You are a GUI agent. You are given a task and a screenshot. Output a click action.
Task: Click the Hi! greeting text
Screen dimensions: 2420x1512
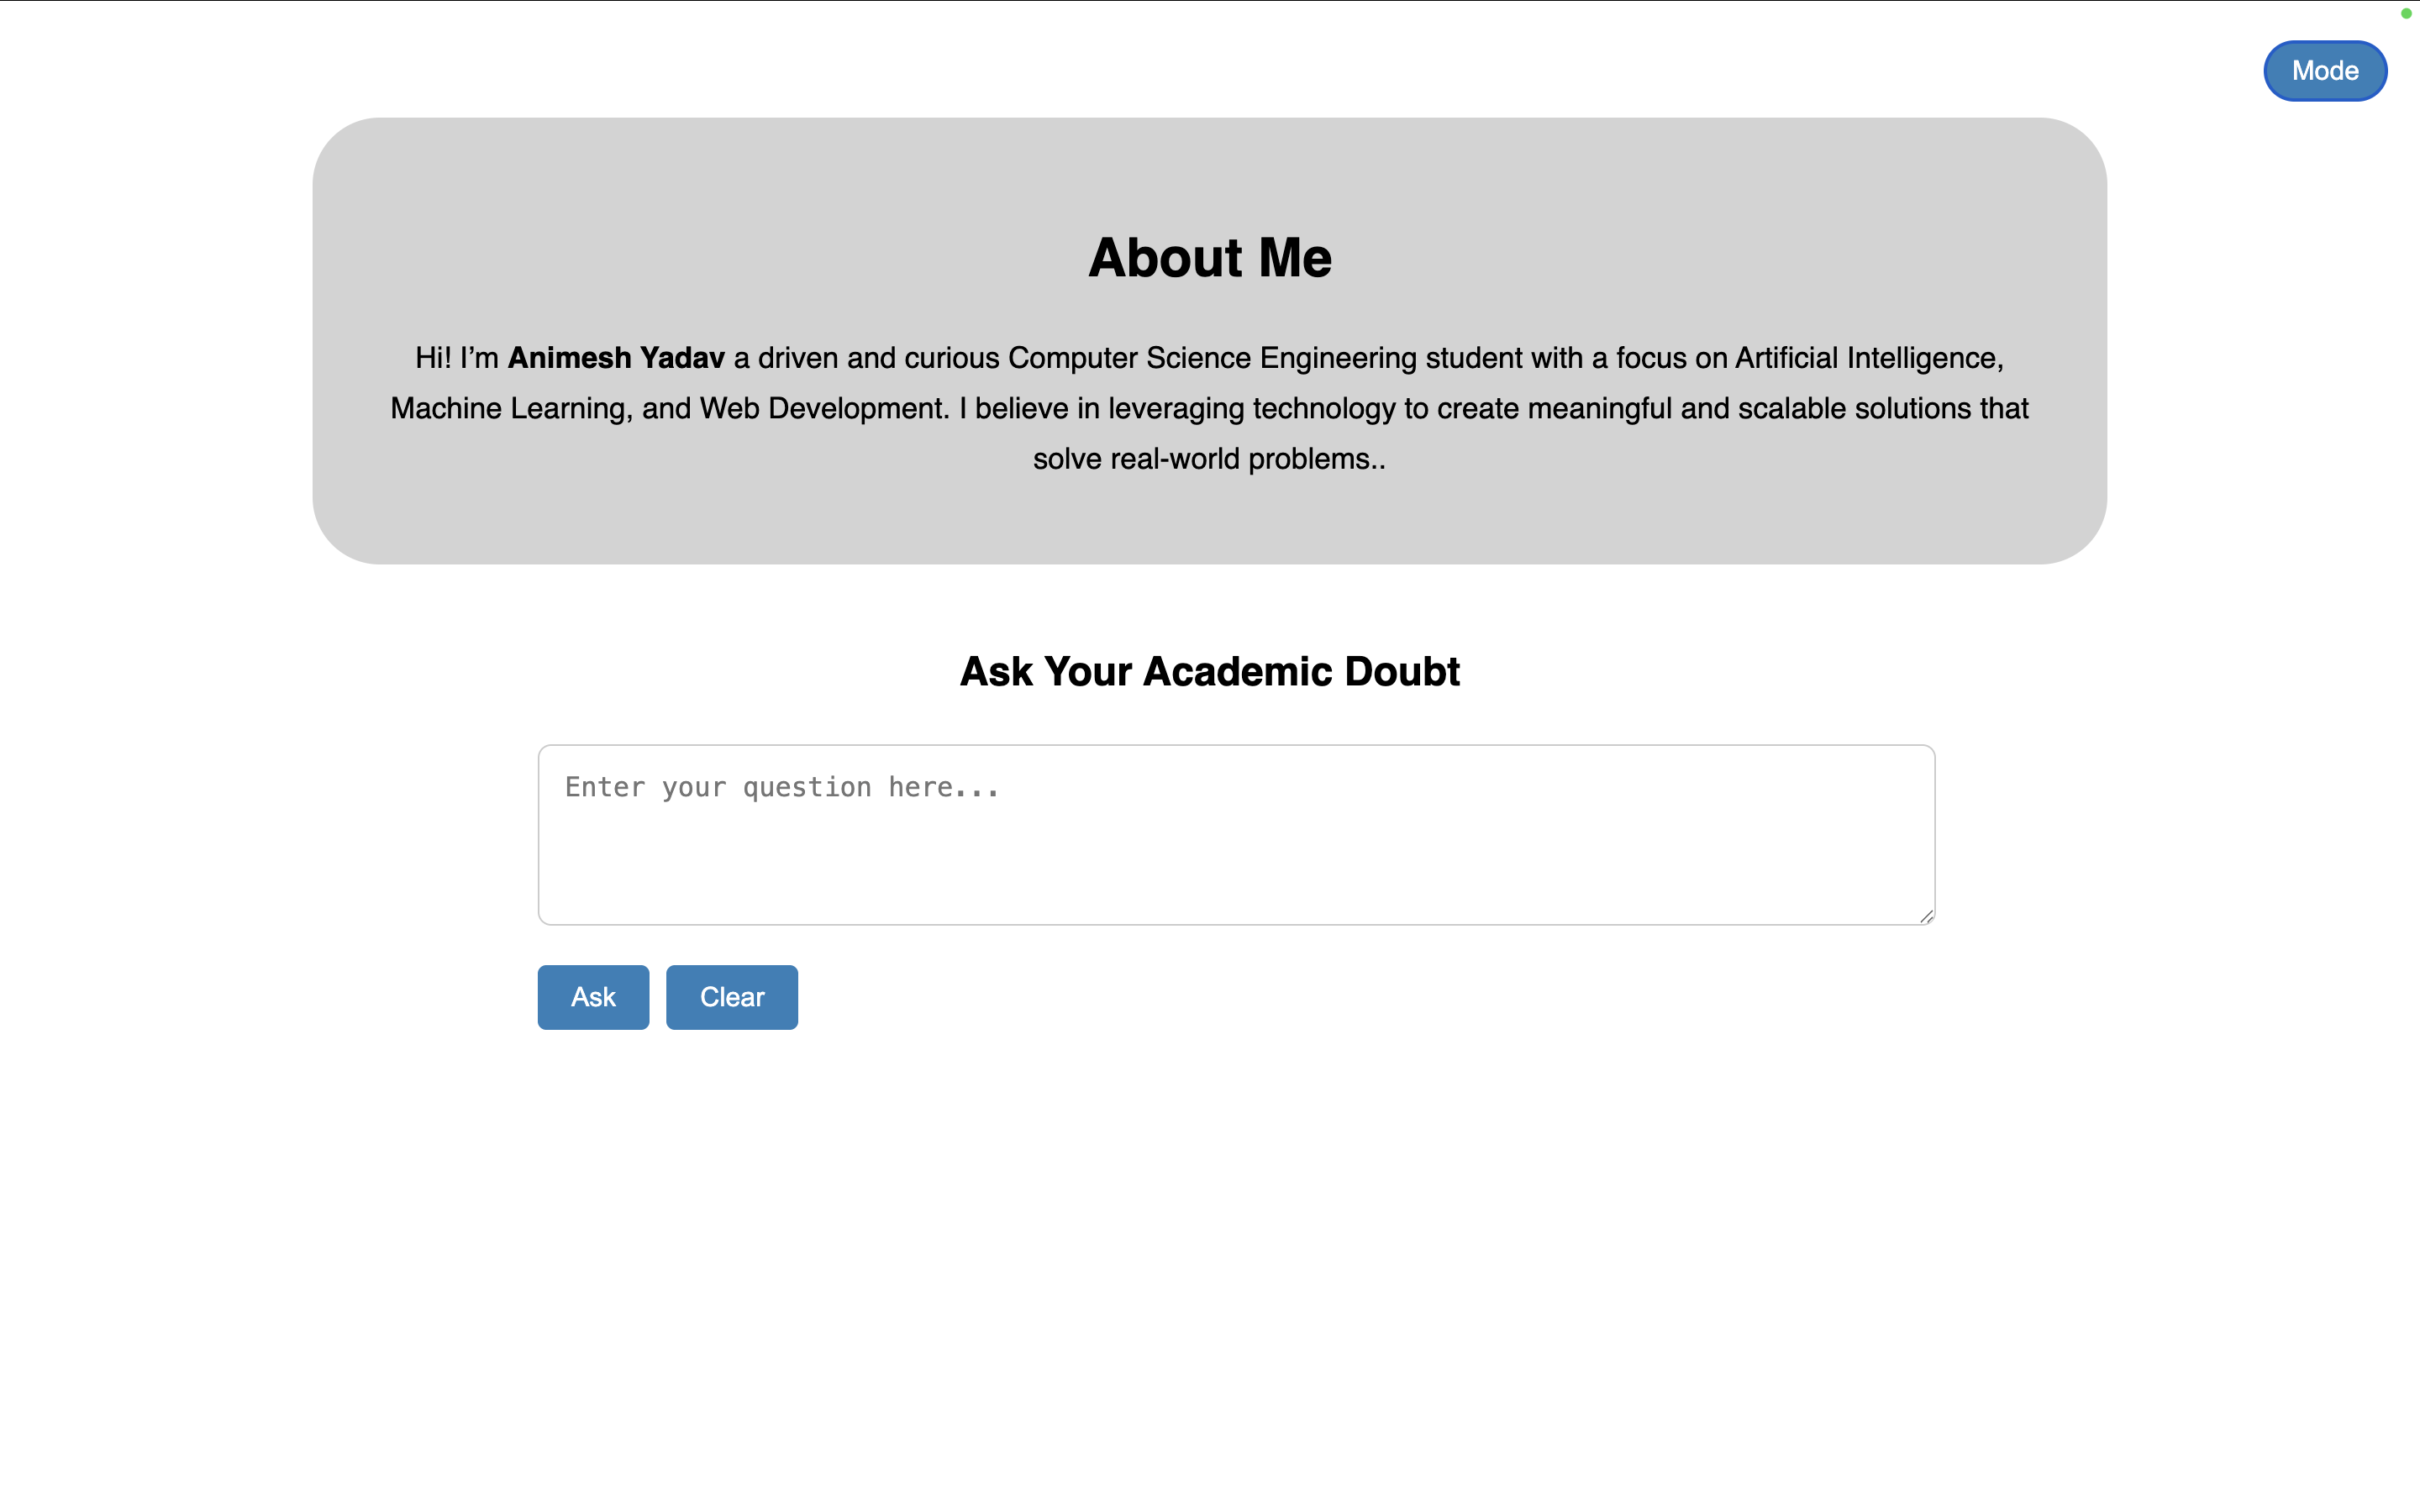(433, 358)
